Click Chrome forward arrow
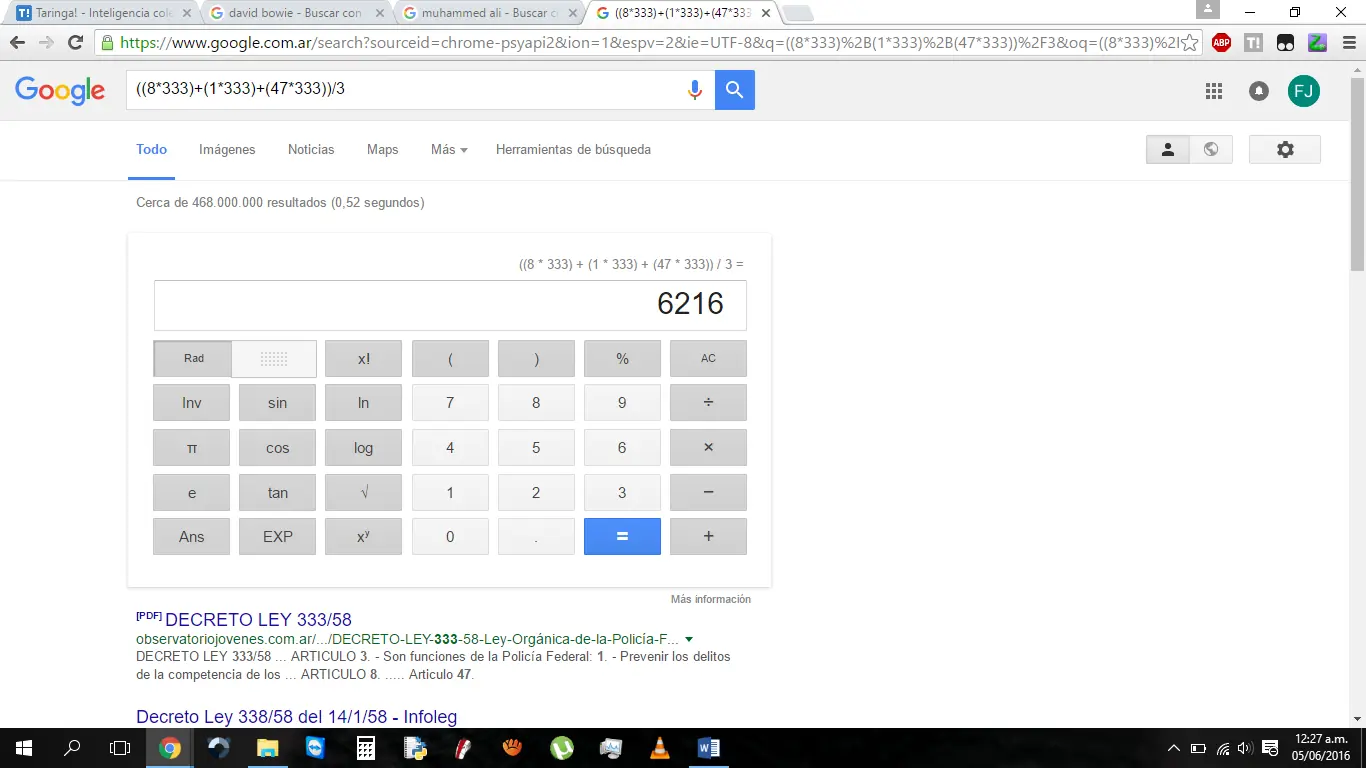This screenshot has height=768, width=1366. 46,43
